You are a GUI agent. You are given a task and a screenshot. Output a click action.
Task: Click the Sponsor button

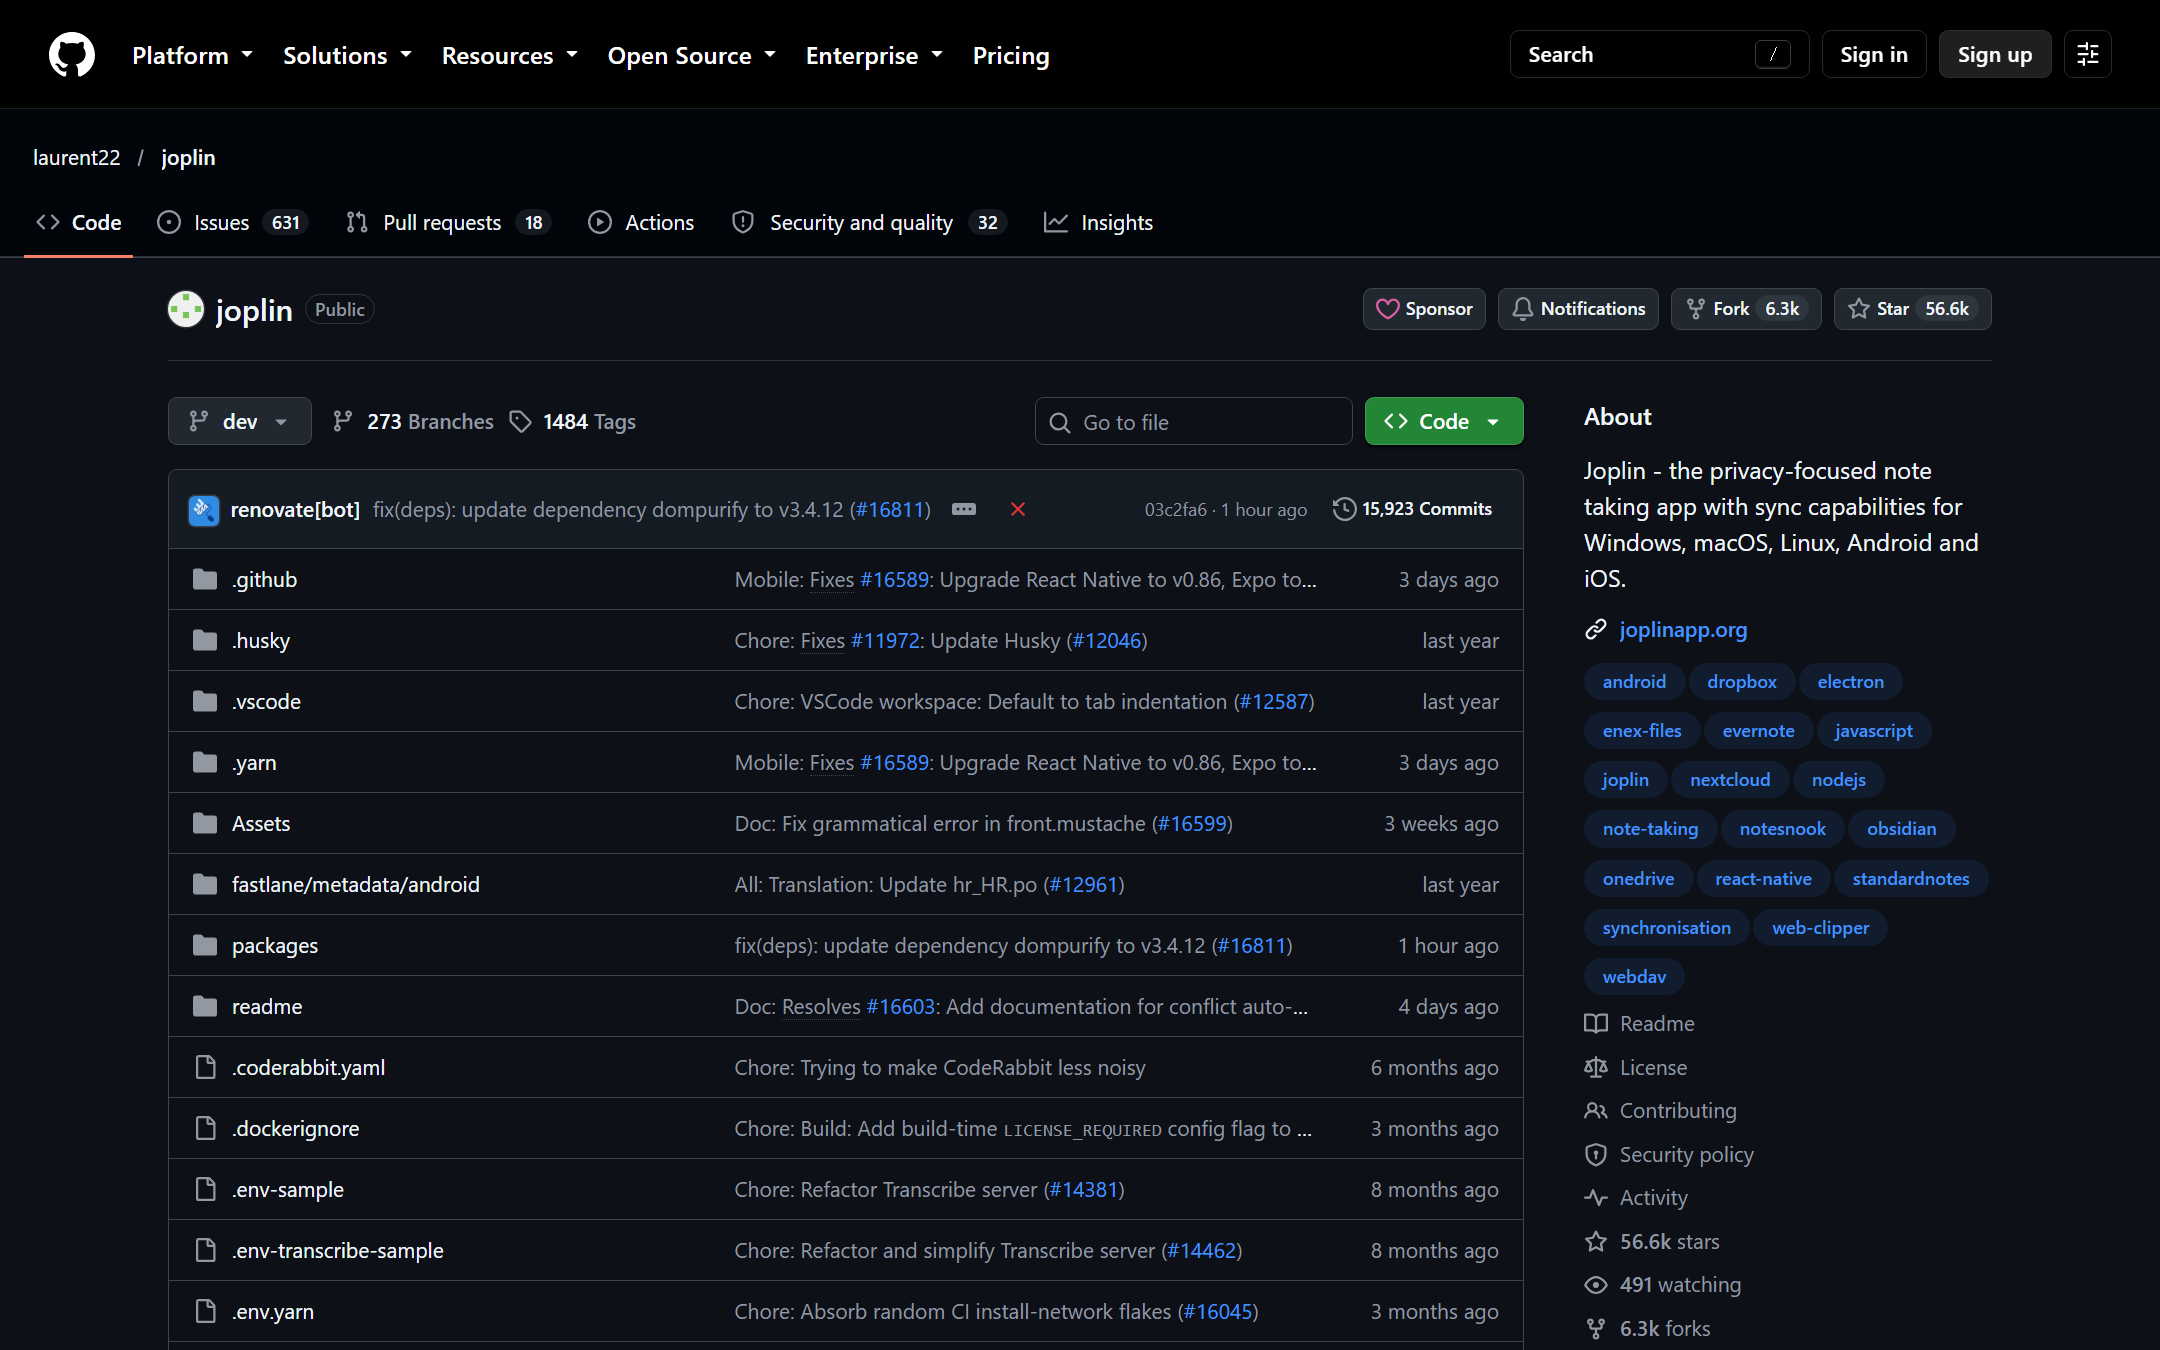[x=1424, y=309]
